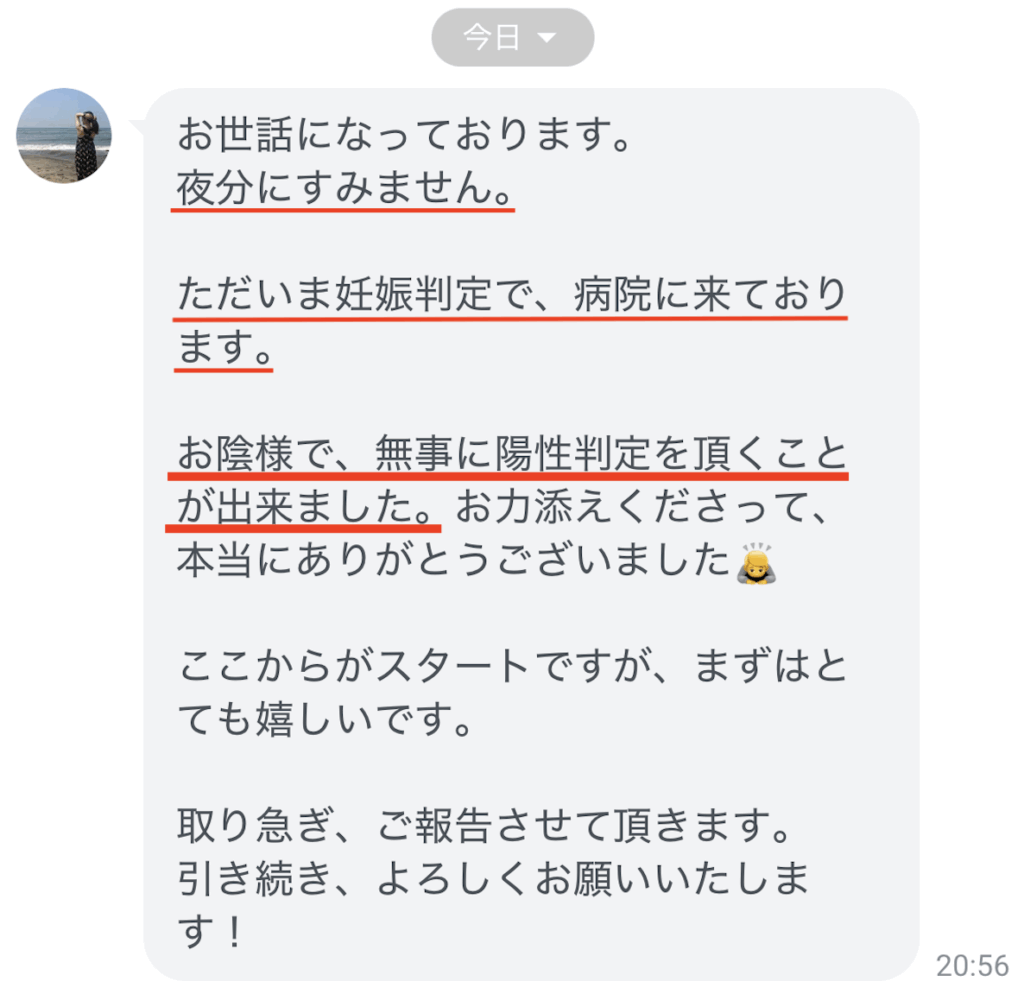Click the line 引き続き、よろしくお願いいたしま
Screen dimensions: 1024x1007
coord(494,878)
